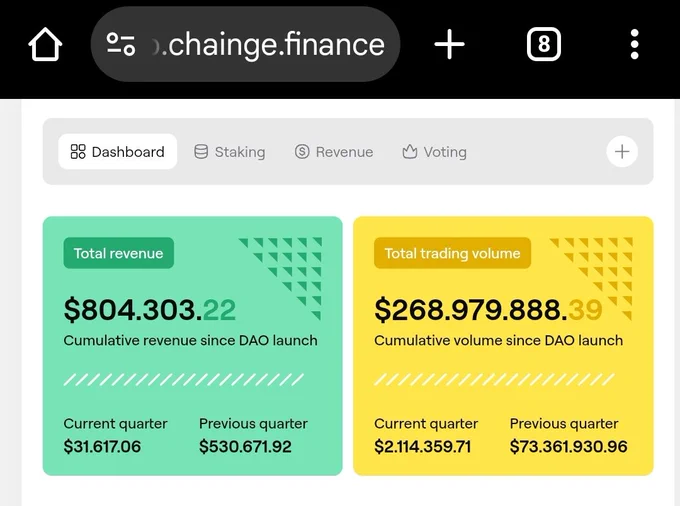Open the tab switcher showing 8

pyautogui.click(x=544, y=44)
